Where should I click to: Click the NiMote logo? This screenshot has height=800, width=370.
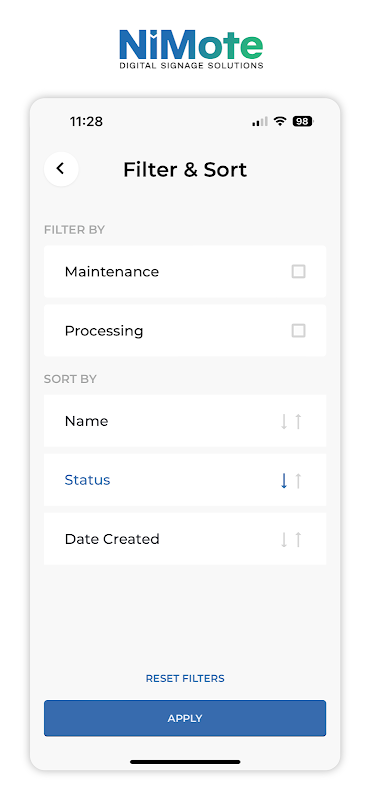pos(191,49)
